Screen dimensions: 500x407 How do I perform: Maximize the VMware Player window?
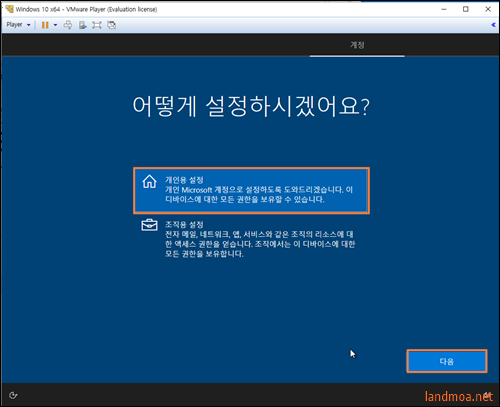(466, 9)
